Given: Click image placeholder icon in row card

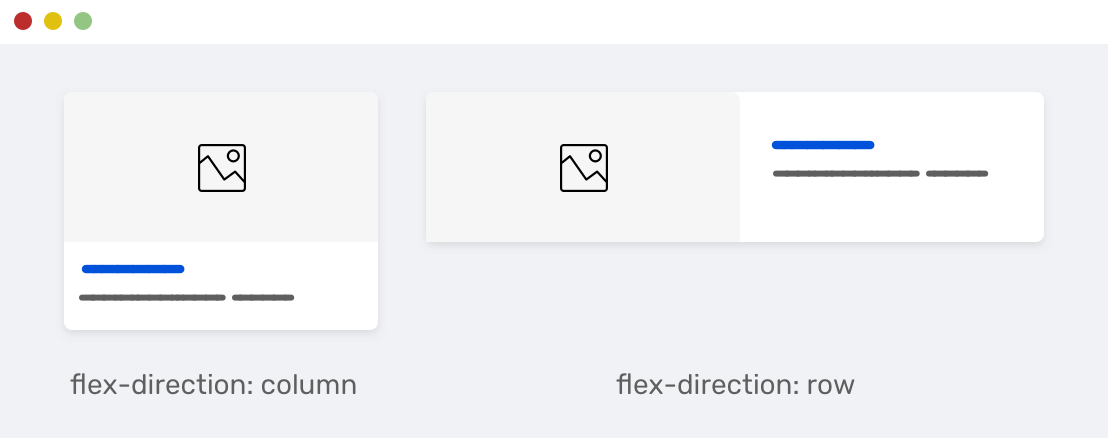Looking at the screenshot, I should pyautogui.click(x=583, y=168).
